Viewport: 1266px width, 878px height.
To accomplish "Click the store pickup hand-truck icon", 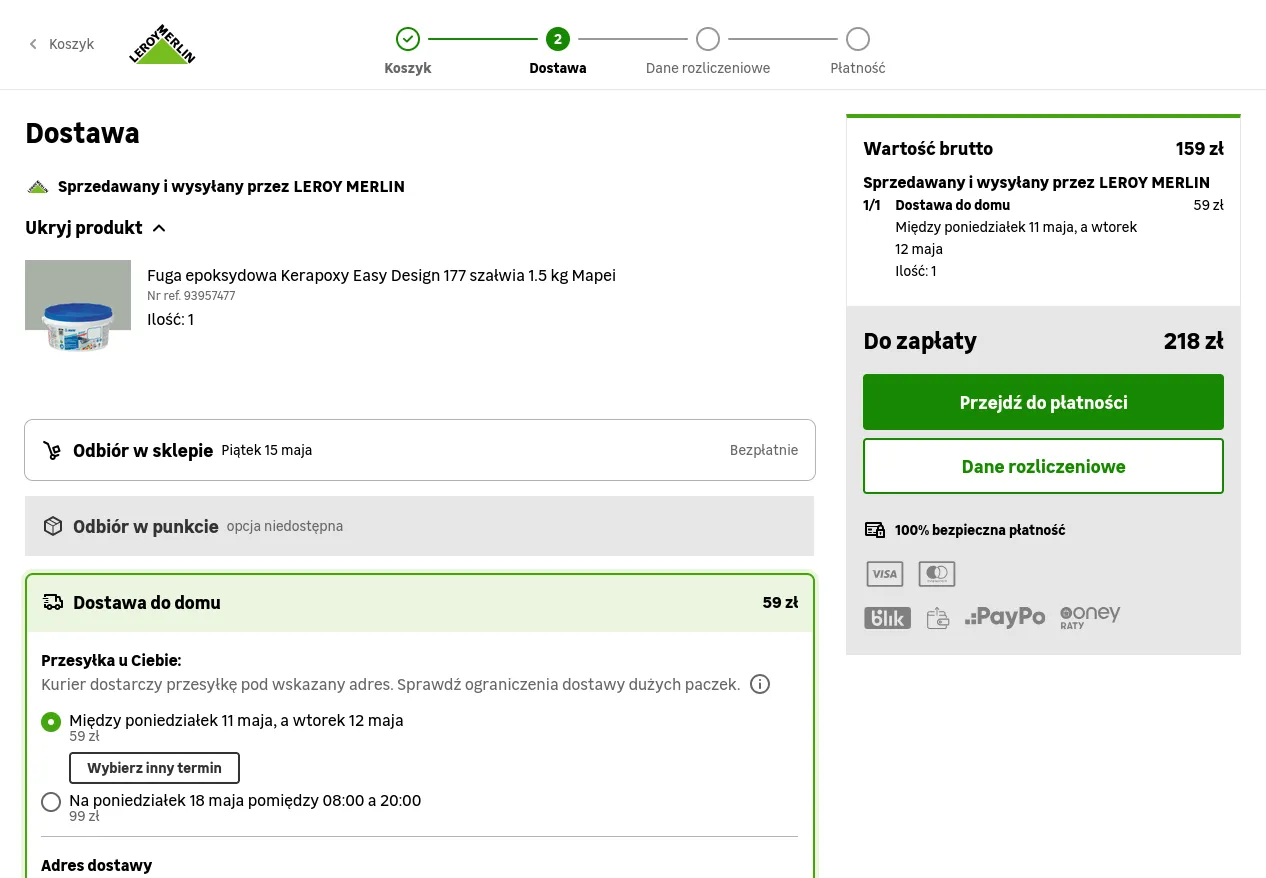I will tap(52, 450).
